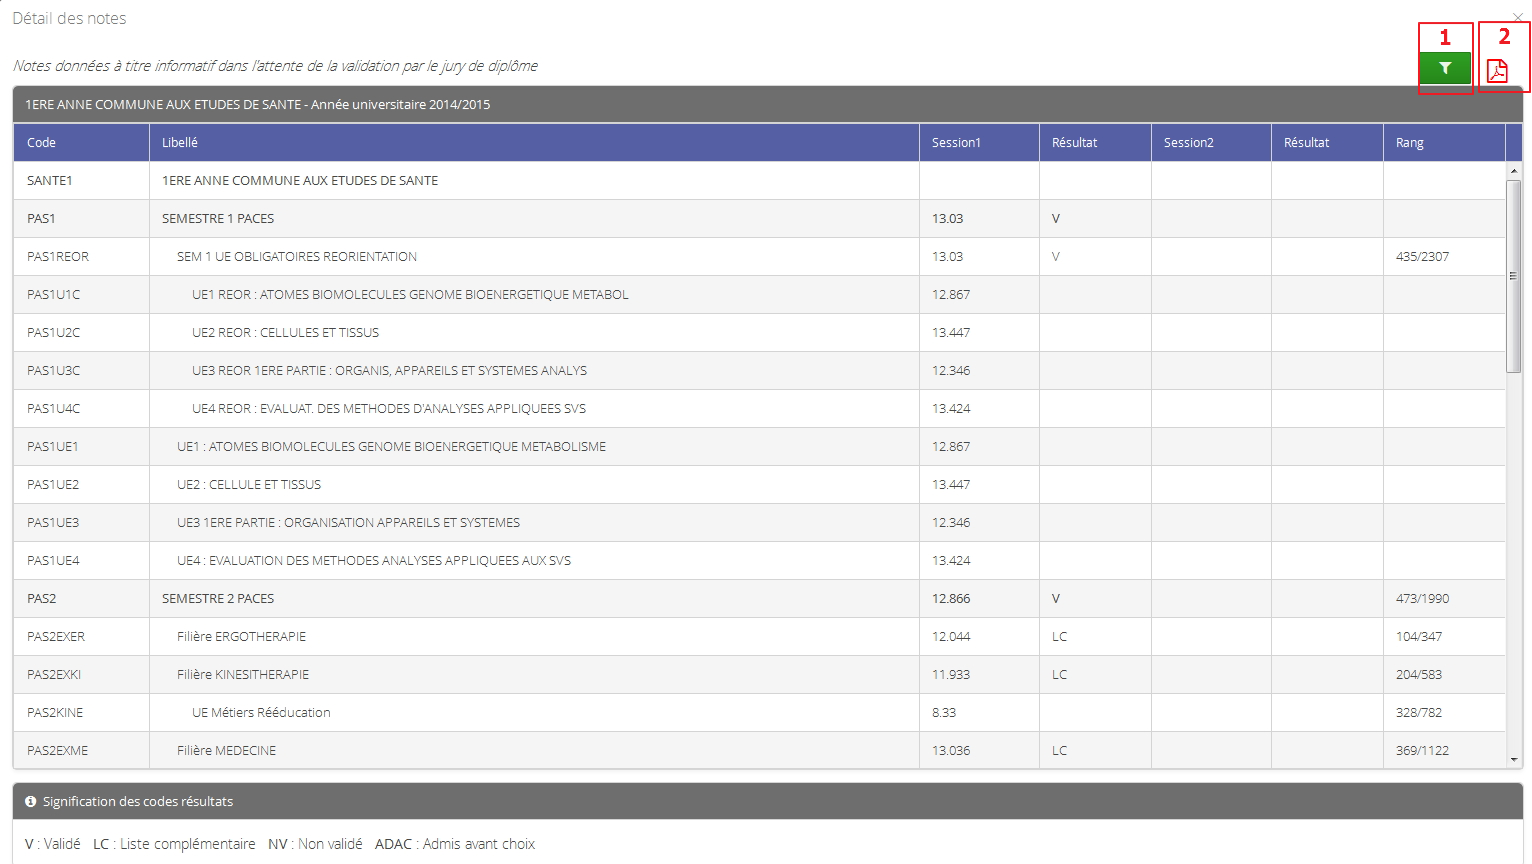Select the Filière ERGOTHERAPIE row
Image resolution: width=1532 pixels, height=864 pixels.
(x=241, y=637)
